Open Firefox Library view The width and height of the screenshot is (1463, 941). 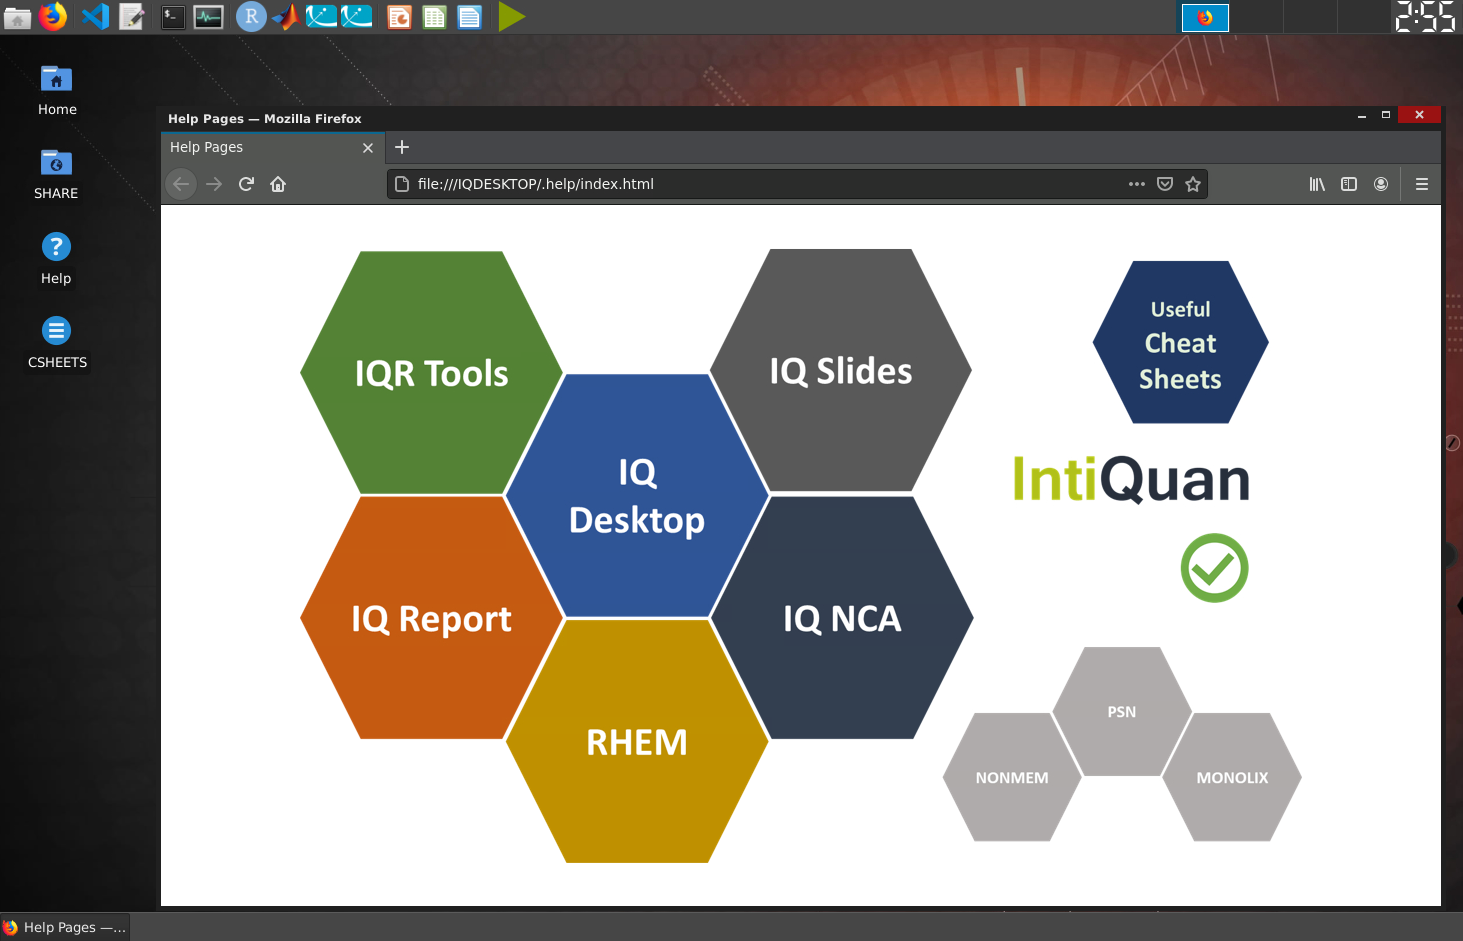1317,184
